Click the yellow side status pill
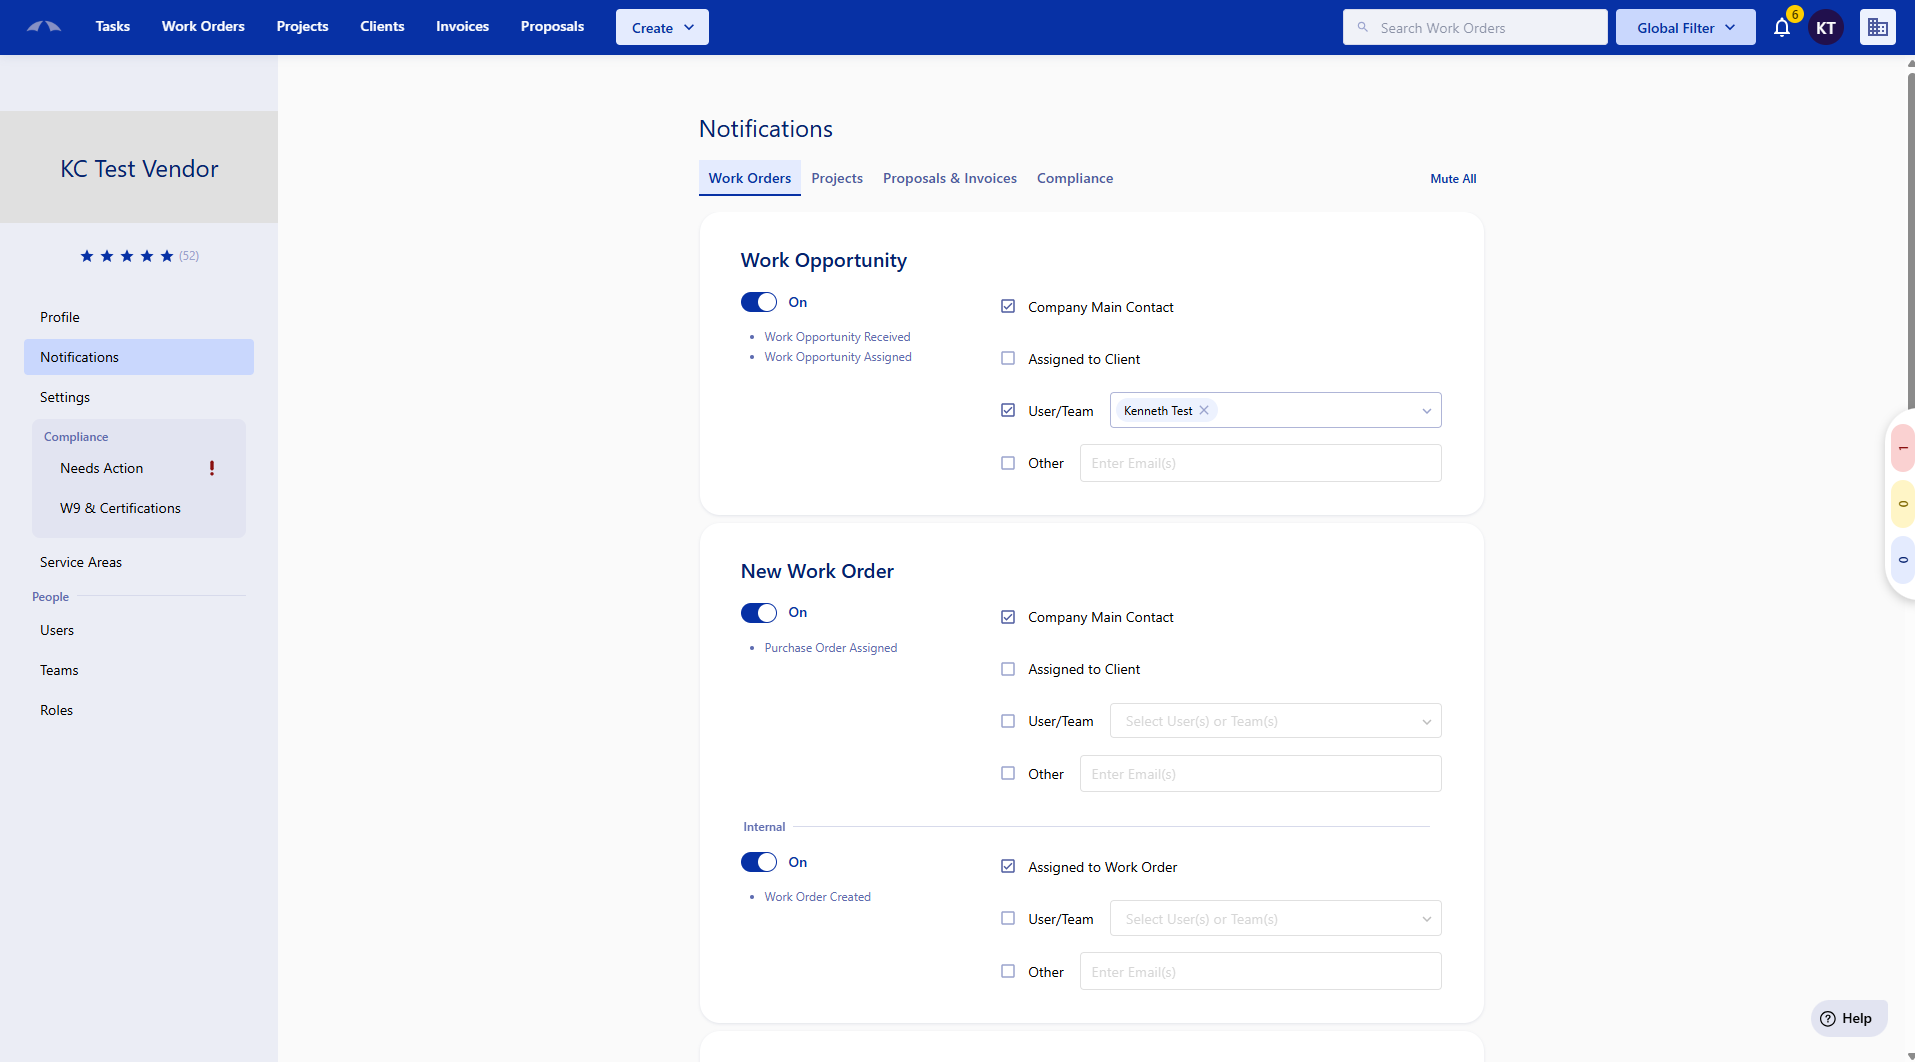Image resolution: width=1915 pixels, height=1062 pixels. coord(1903,504)
